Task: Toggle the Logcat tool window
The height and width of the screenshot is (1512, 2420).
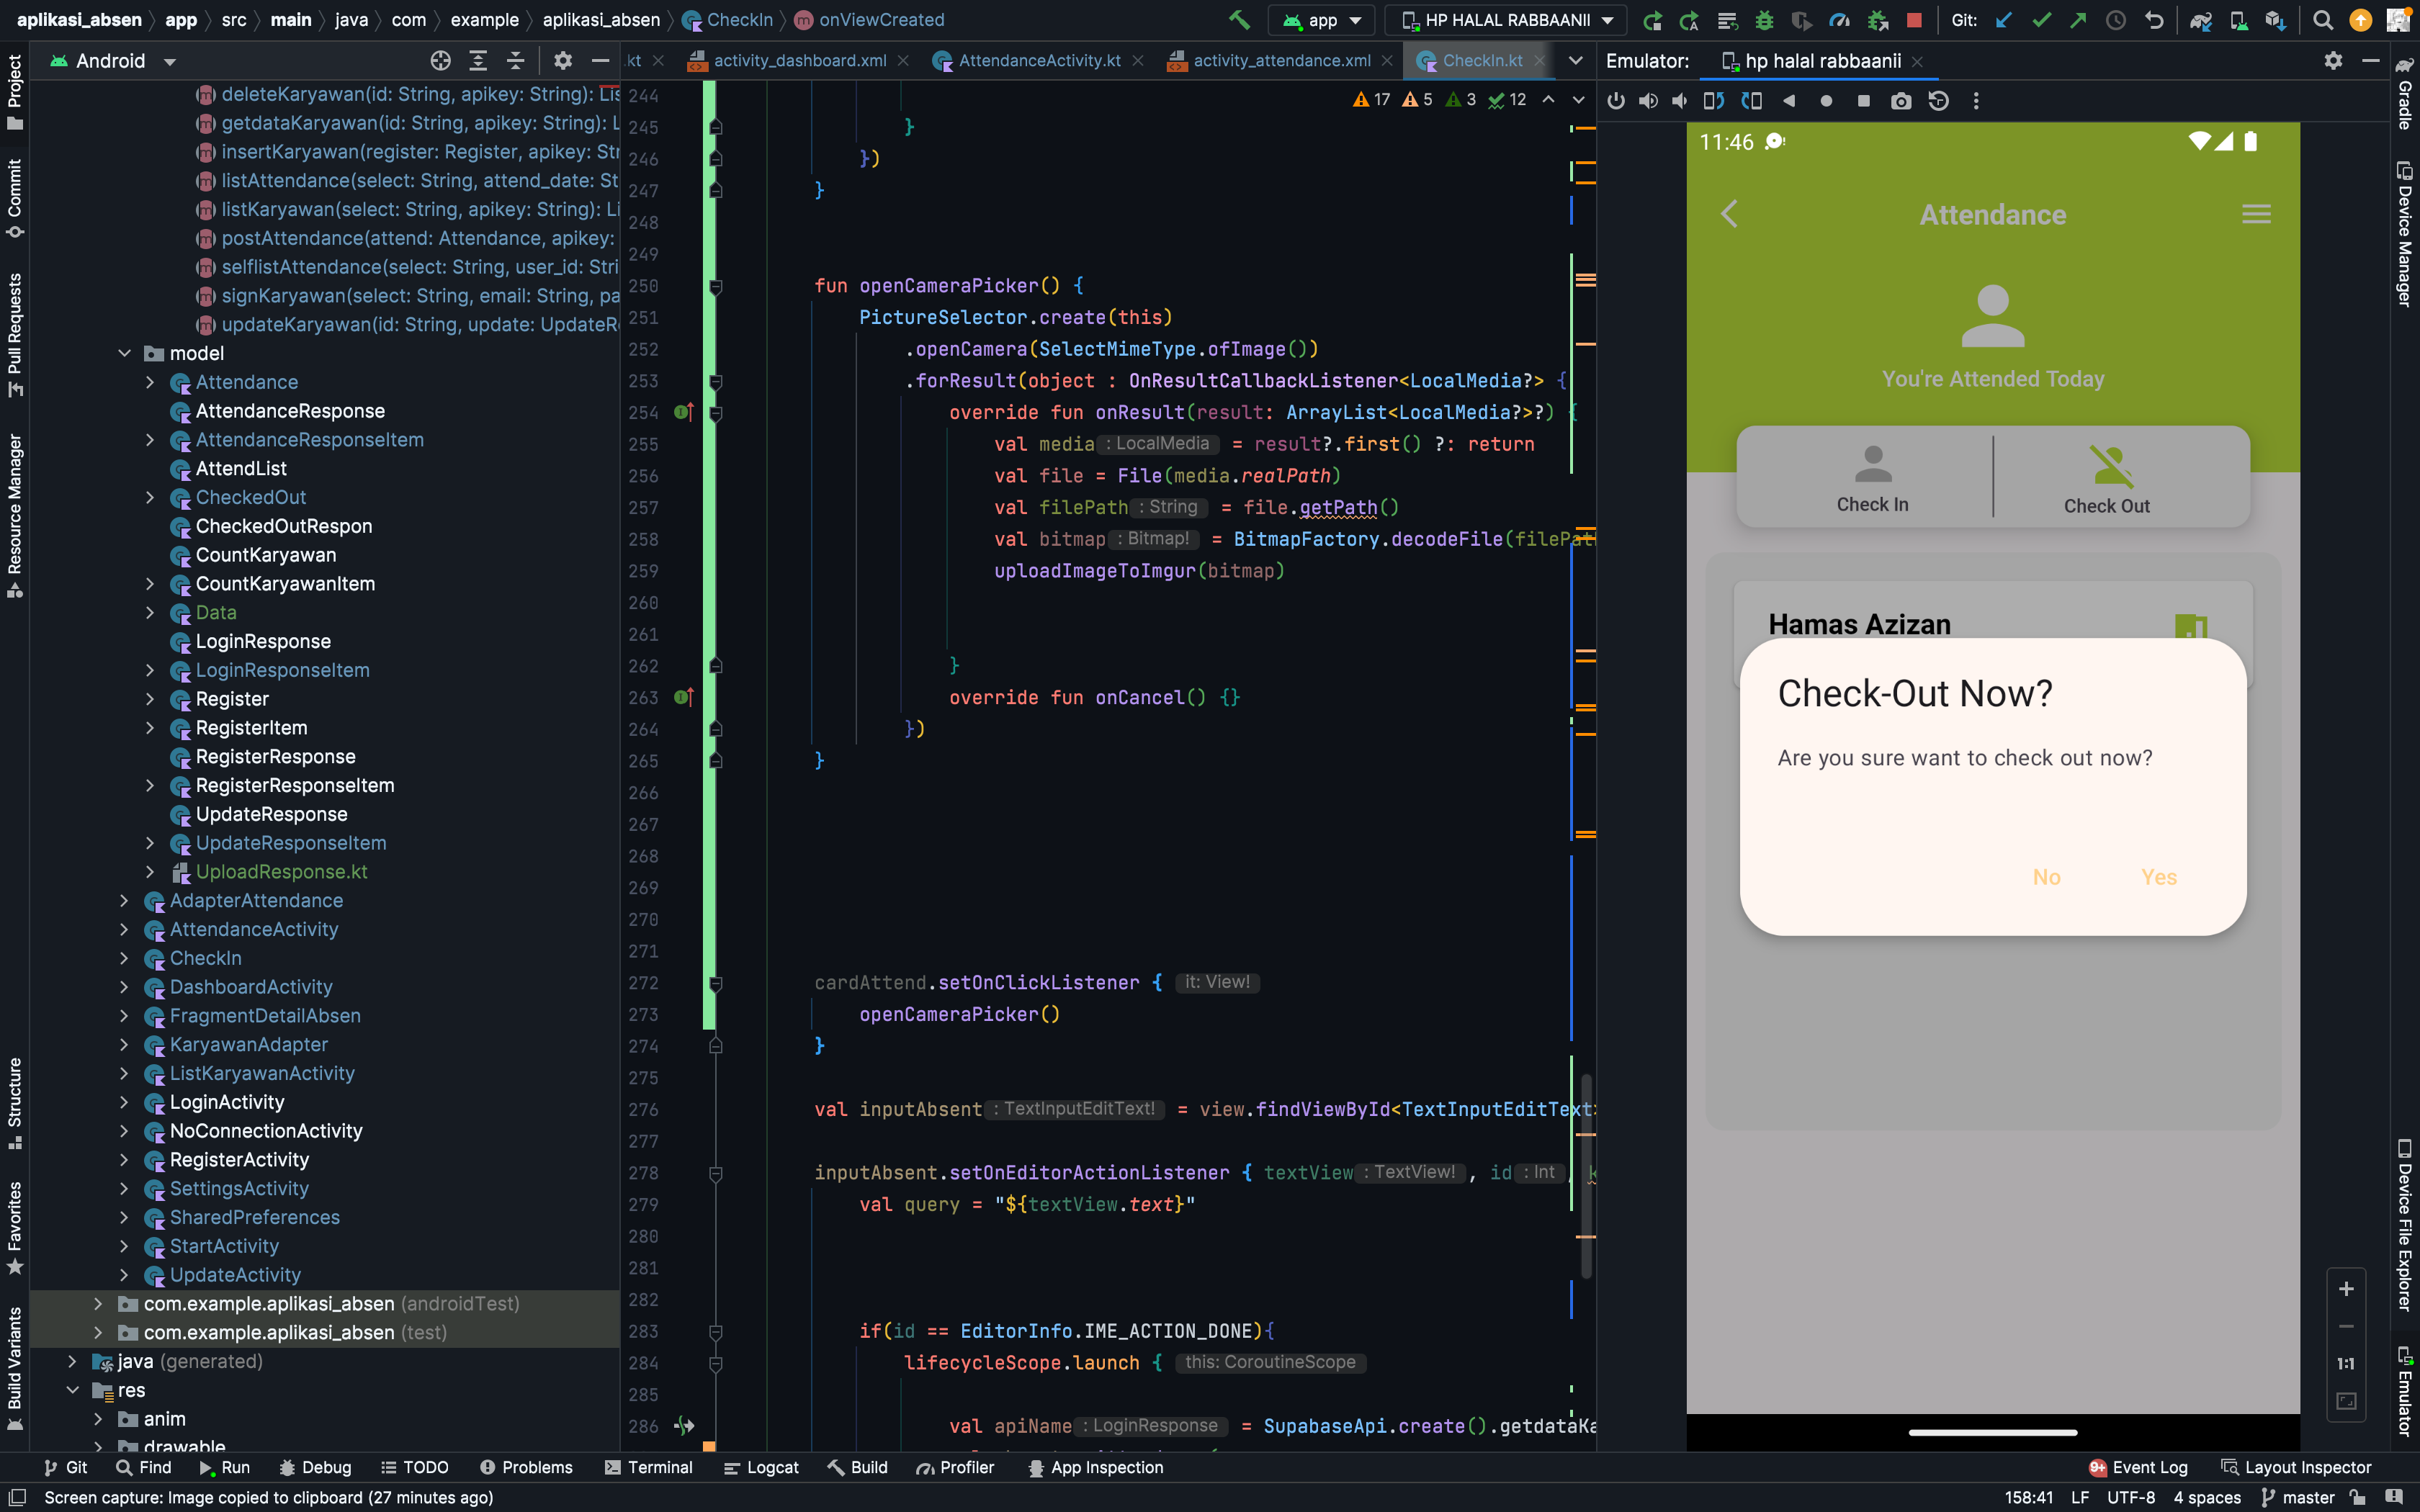Action: [x=761, y=1467]
